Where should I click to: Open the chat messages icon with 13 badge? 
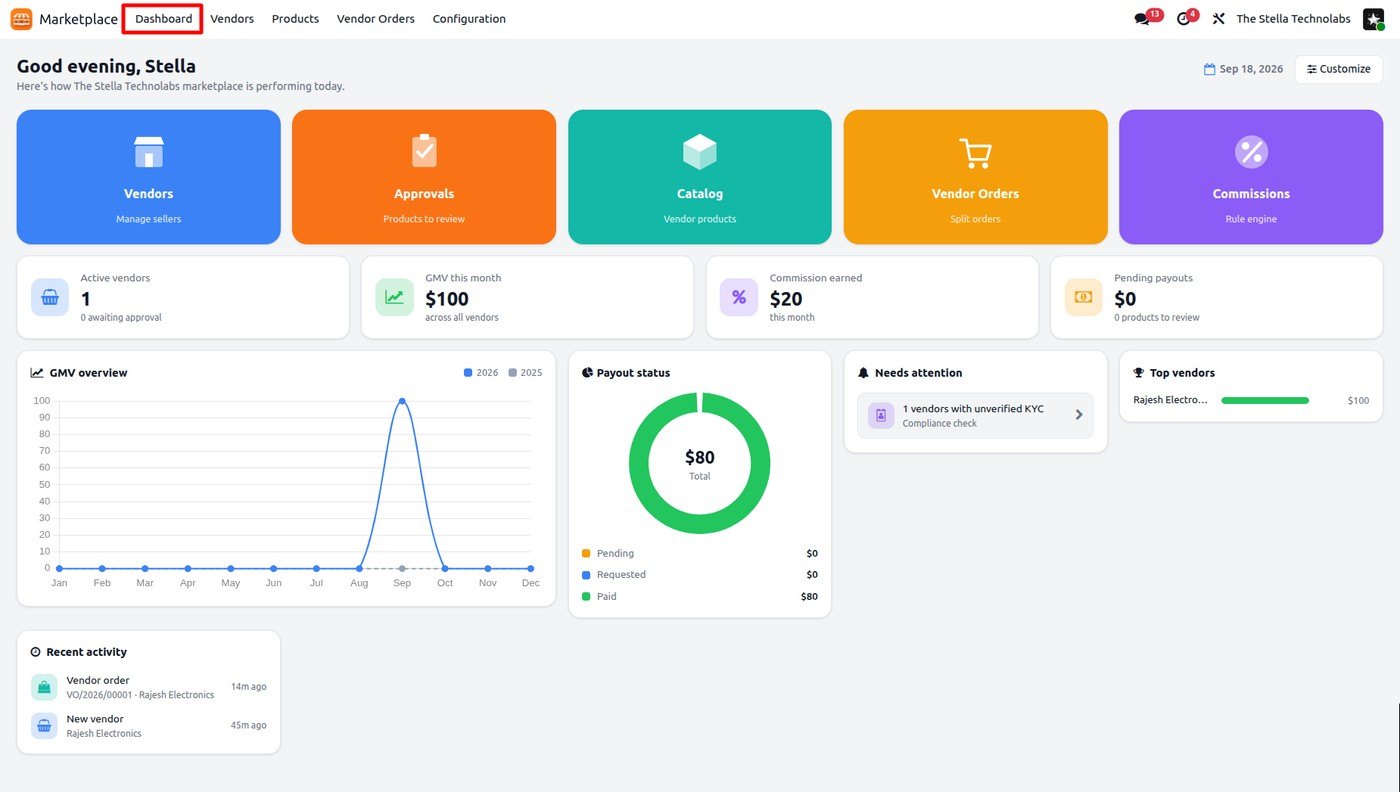pyautogui.click(x=1142, y=19)
